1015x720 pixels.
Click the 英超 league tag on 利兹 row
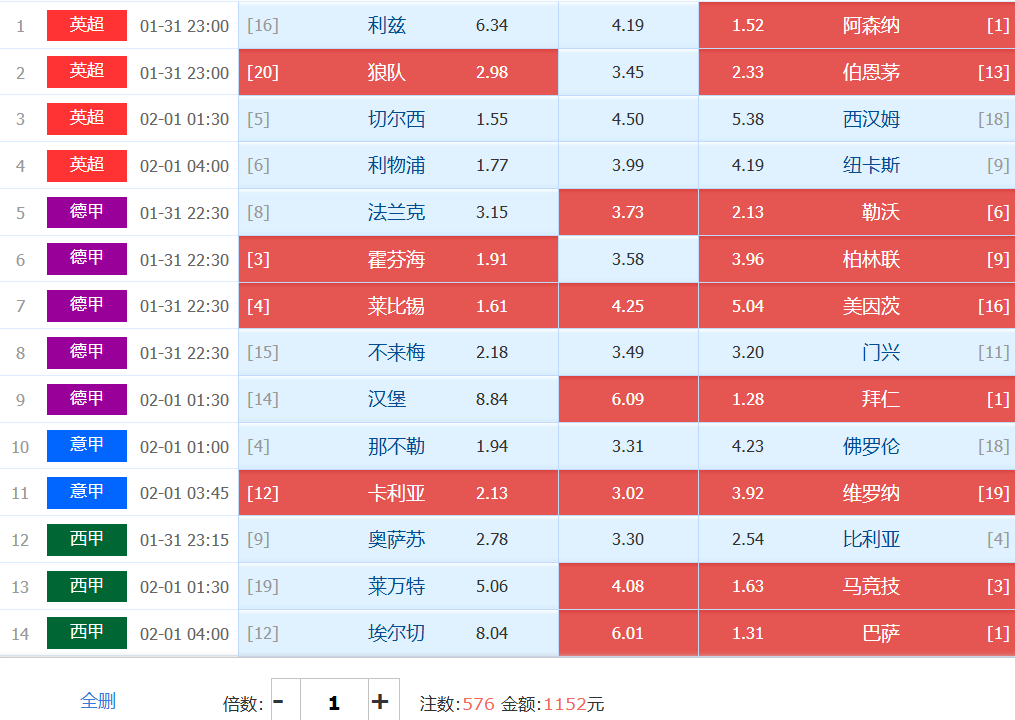(87, 25)
